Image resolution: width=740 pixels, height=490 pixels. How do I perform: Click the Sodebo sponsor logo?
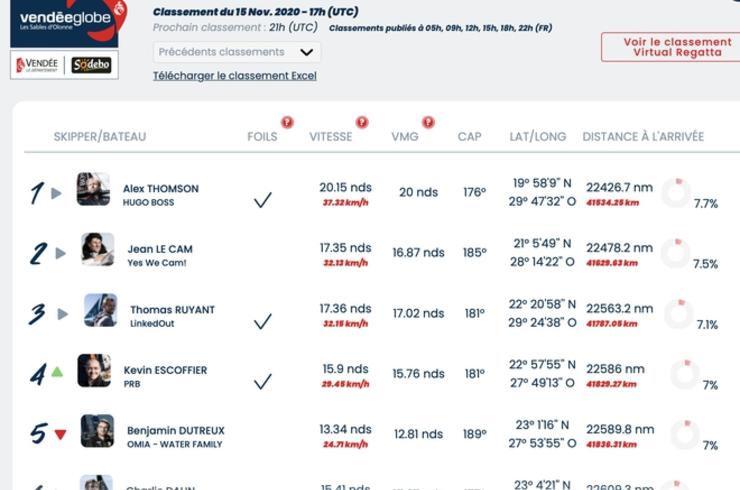coord(92,65)
